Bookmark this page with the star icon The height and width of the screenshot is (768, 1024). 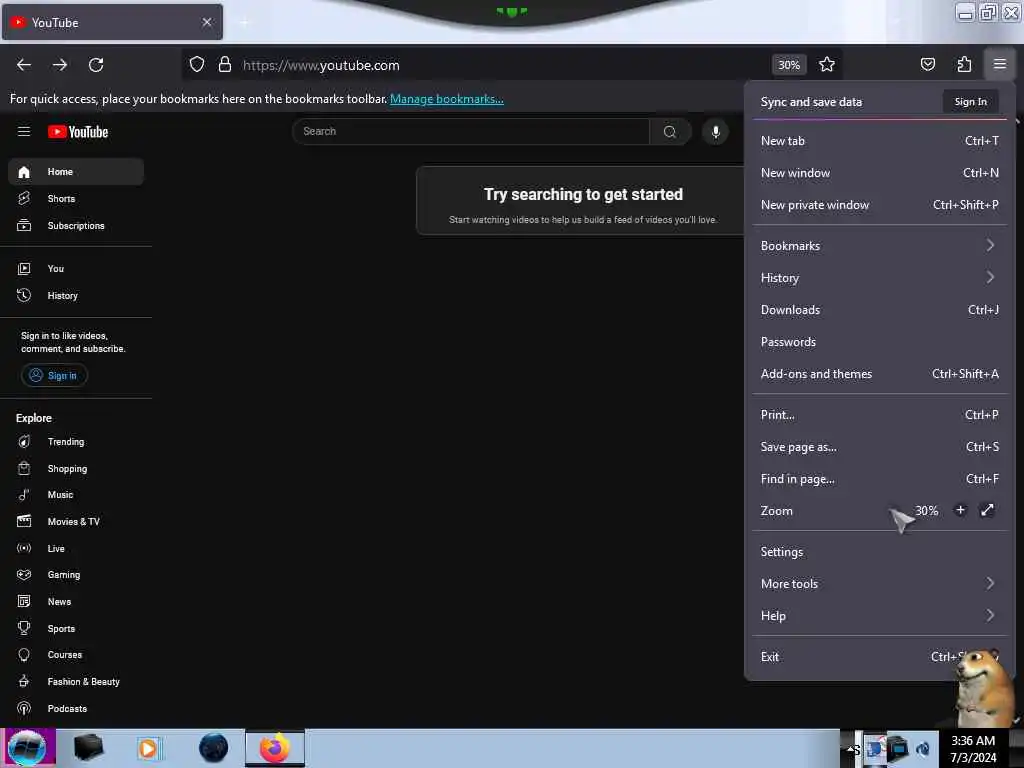[827, 65]
